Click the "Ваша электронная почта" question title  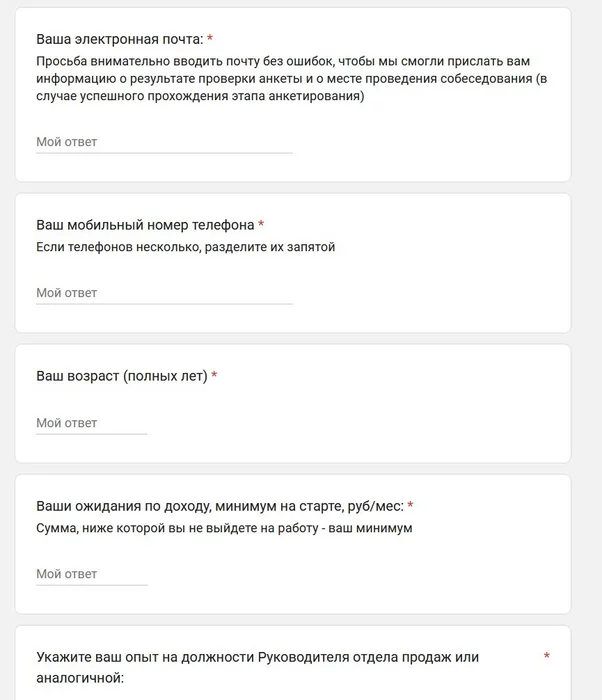coord(119,40)
